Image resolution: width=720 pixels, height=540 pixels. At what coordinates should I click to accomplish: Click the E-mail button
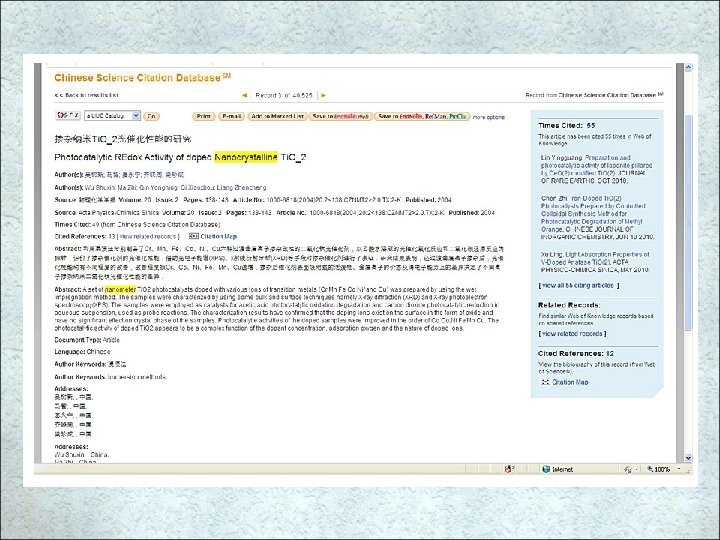pos(231,117)
